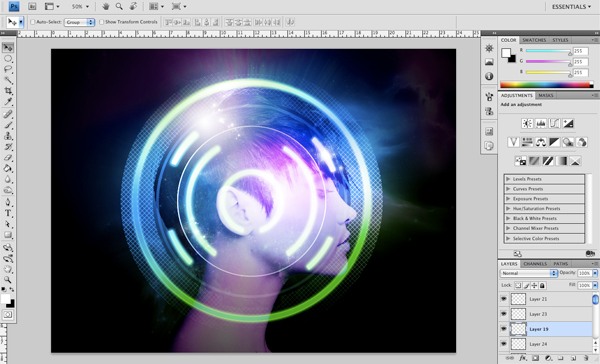Select the Magic Wand tool
Viewport: 600px width, 364px height.
click(8, 80)
